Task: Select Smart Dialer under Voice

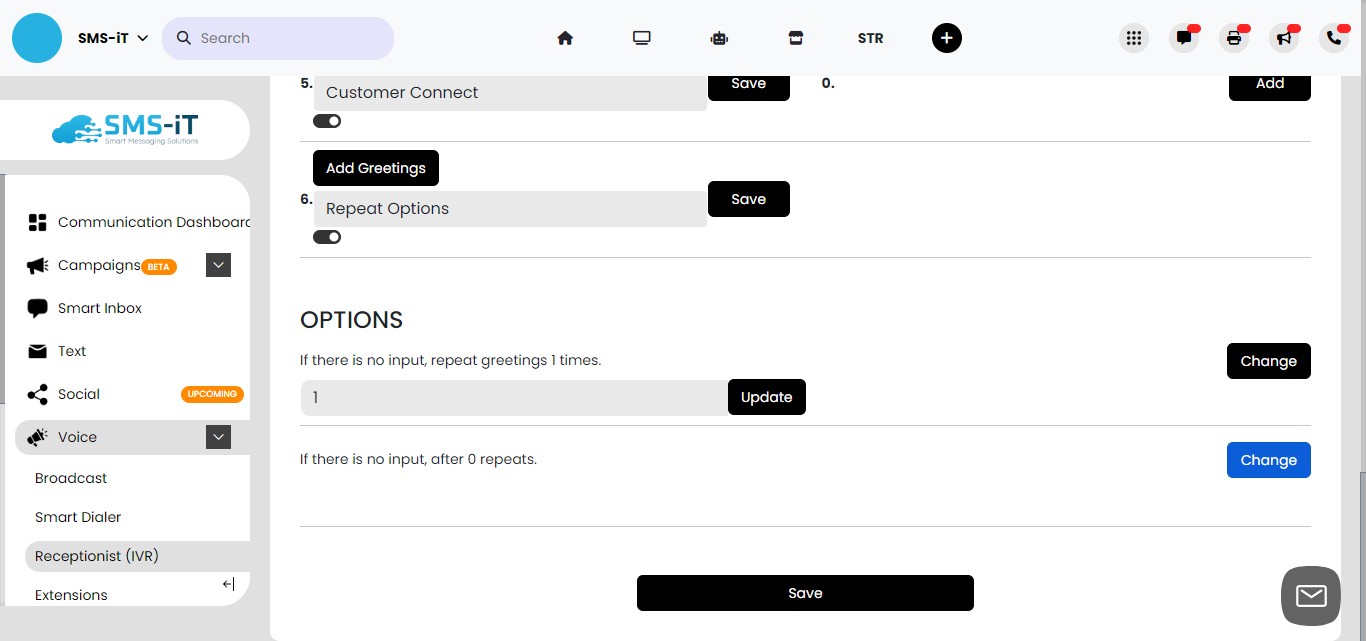Action: (x=78, y=517)
